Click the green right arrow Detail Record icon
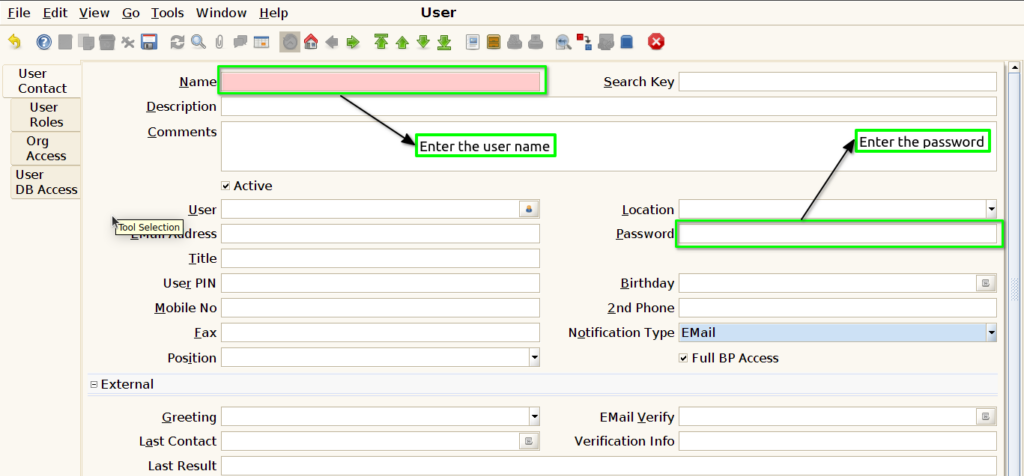This screenshot has width=1024, height=476. tap(353, 42)
